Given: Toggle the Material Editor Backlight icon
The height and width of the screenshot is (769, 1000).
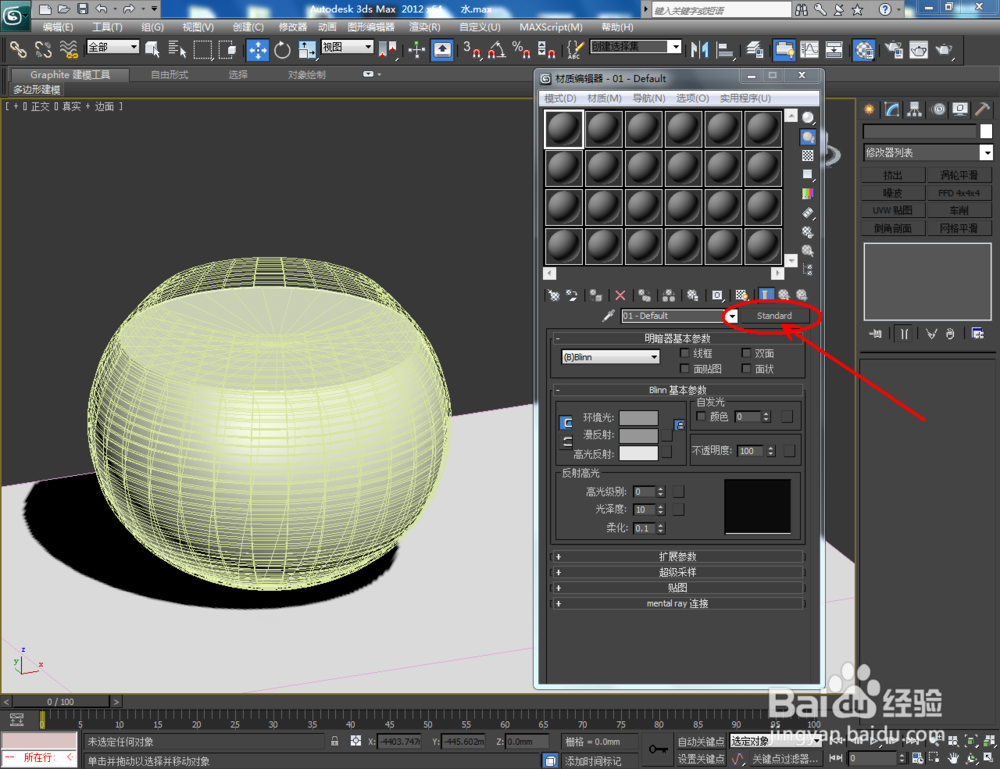Looking at the screenshot, I should point(808,137).
